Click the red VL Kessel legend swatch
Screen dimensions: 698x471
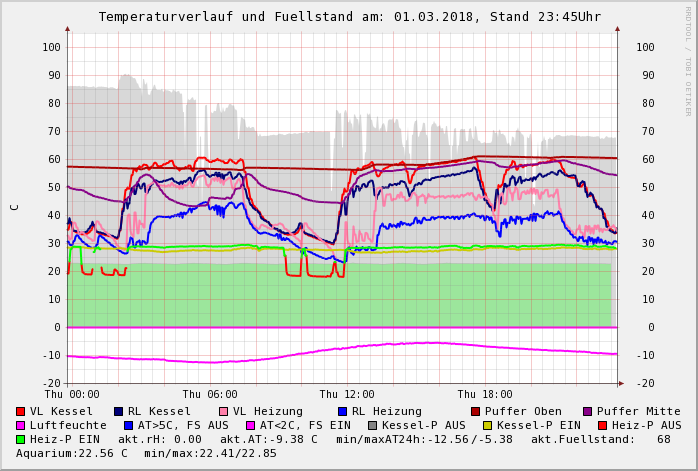pyautogui.click(x=21, y=412)
